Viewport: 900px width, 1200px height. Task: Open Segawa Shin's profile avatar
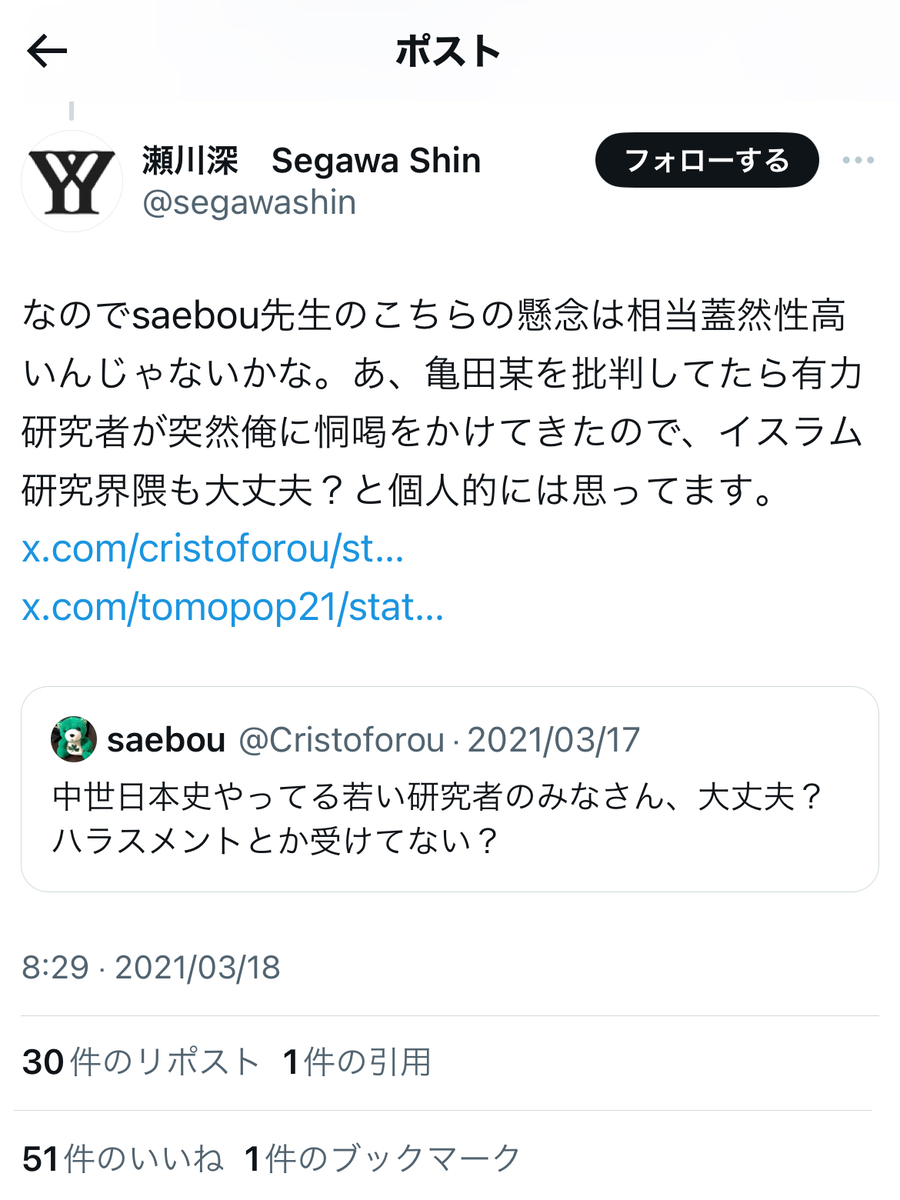[x=72, y=182]
